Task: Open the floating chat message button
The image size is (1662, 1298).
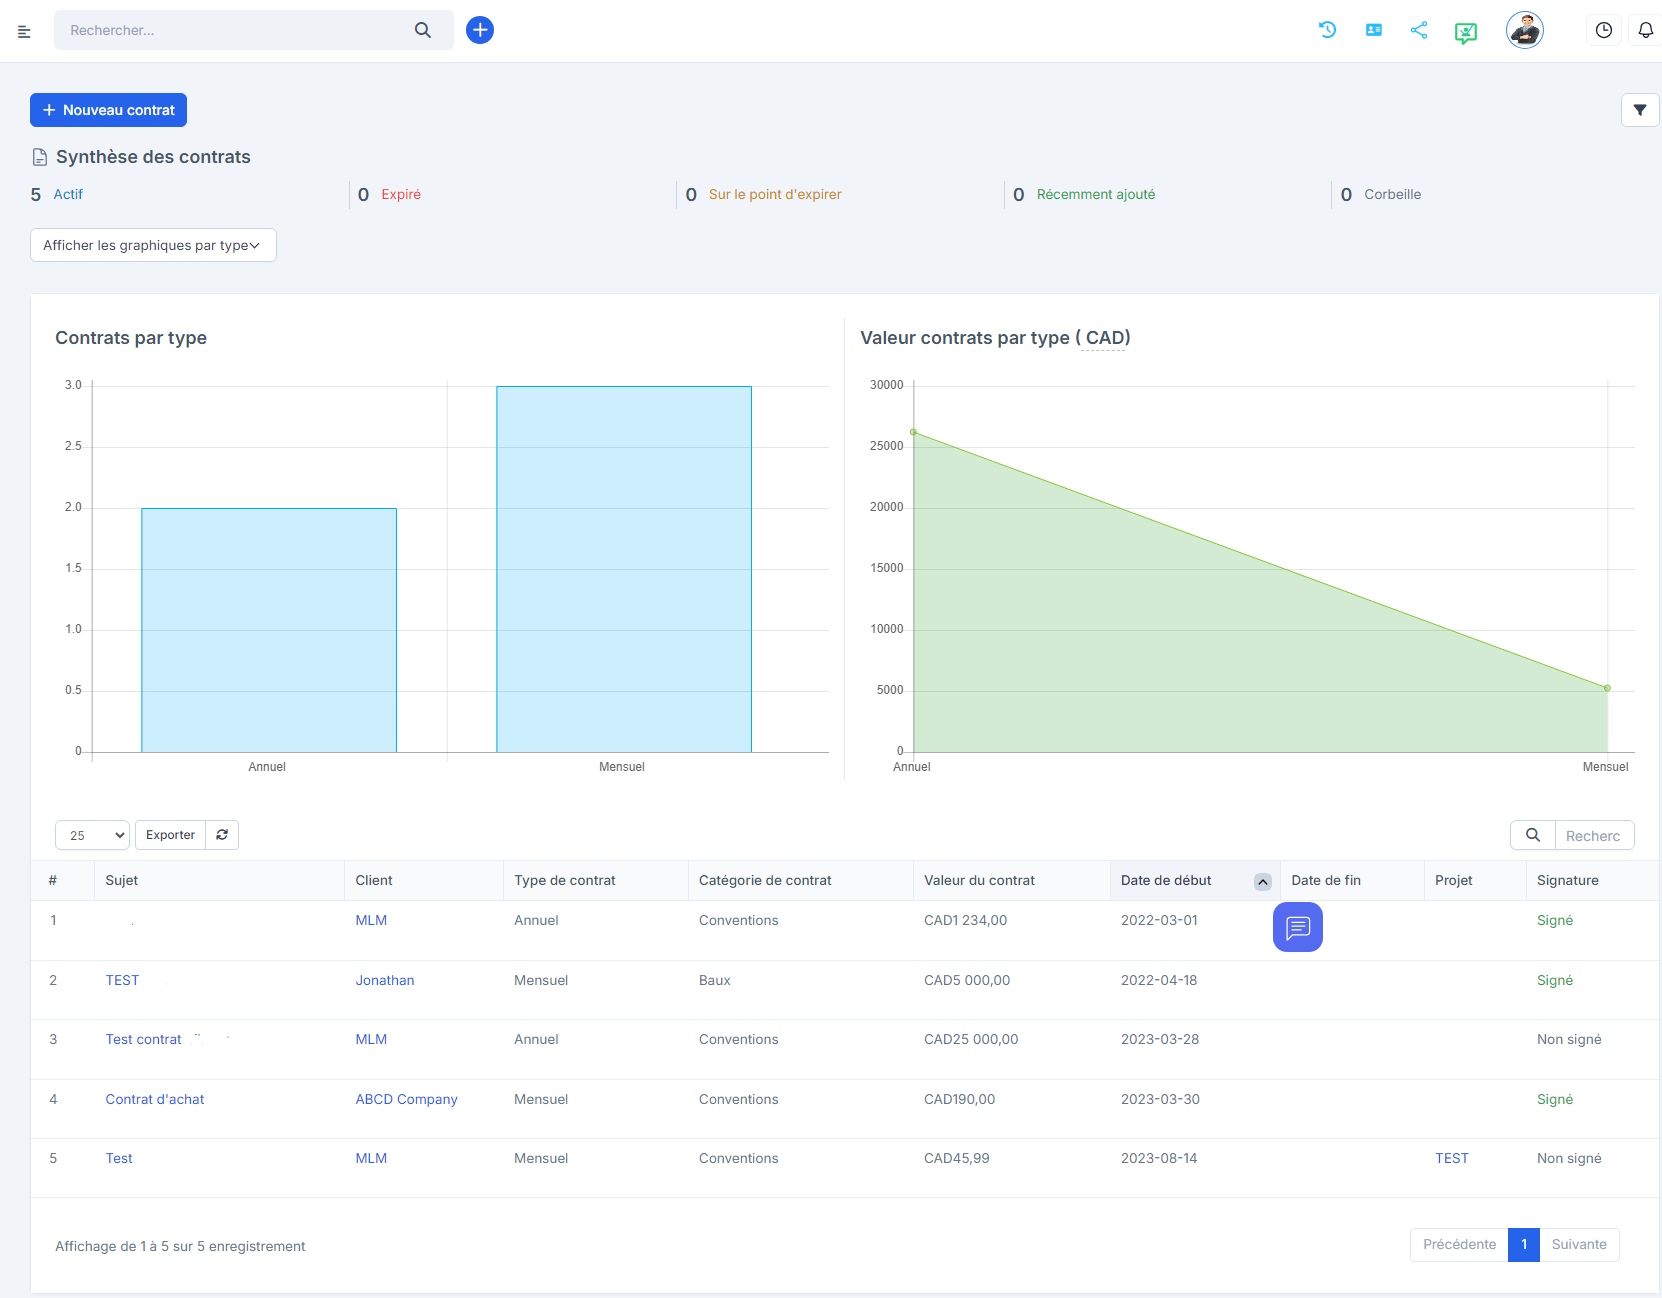Action: coord(1298,927)
